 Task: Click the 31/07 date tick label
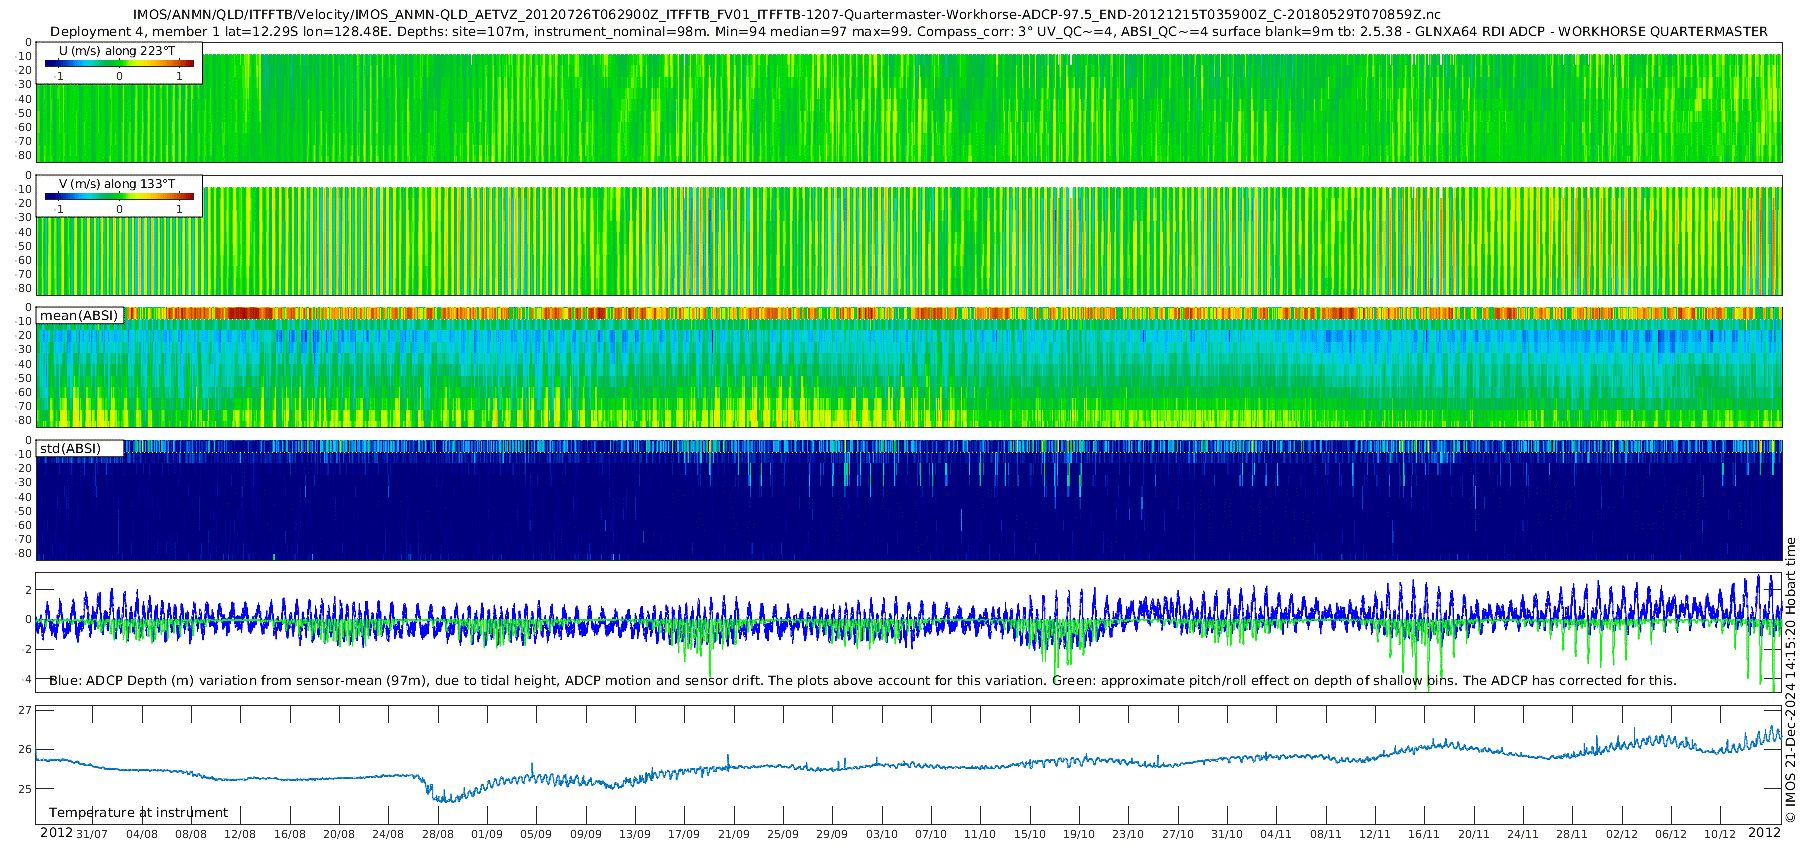[x=92, y=834]
